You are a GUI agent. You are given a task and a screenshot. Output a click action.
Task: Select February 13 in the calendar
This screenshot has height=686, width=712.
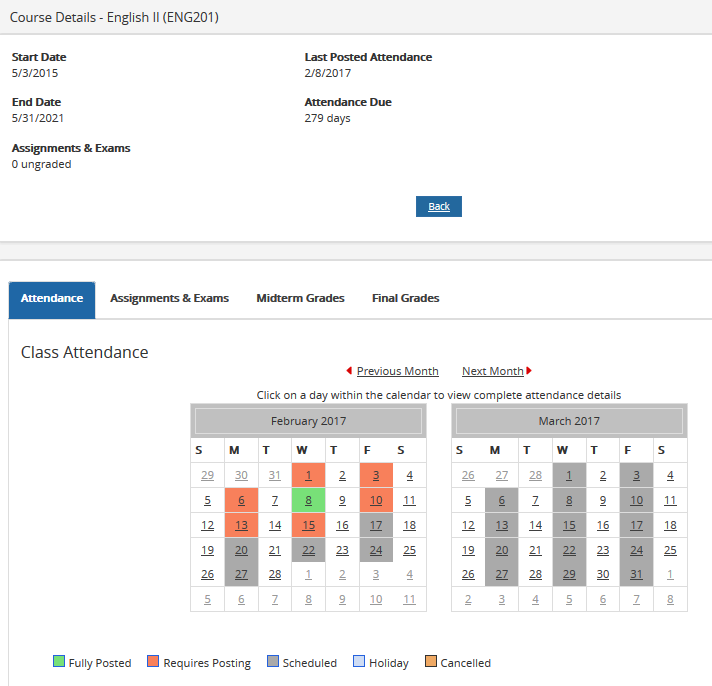pos(241,525)
